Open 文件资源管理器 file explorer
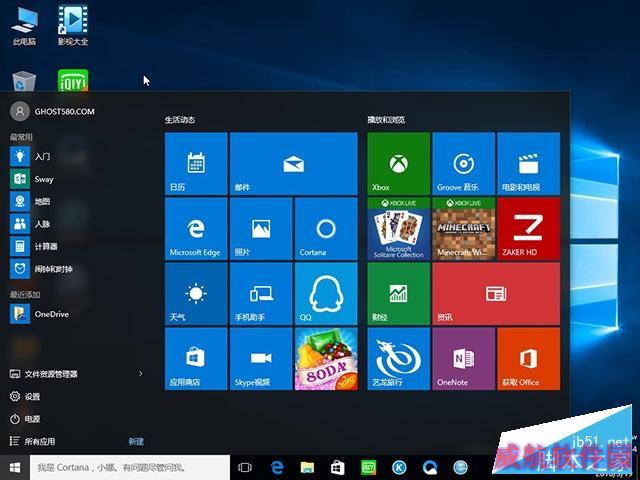640x480 pixels. pos(43,374)
